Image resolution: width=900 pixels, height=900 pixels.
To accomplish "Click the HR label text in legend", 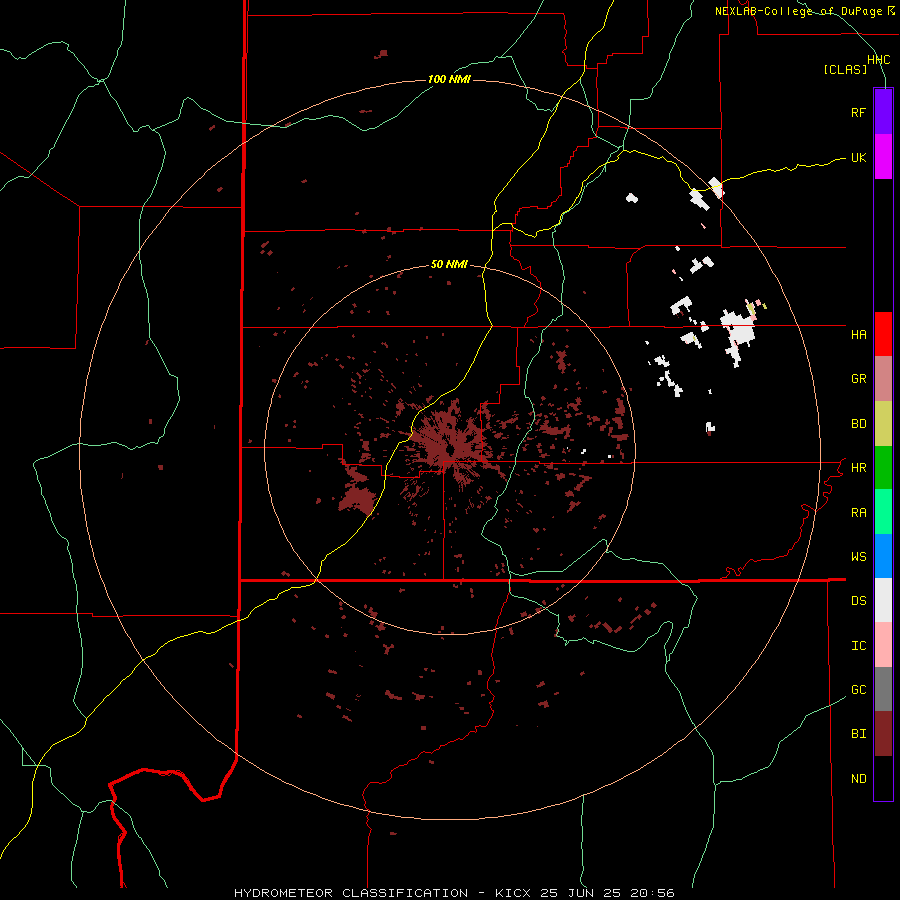I will tap(858, 468).
